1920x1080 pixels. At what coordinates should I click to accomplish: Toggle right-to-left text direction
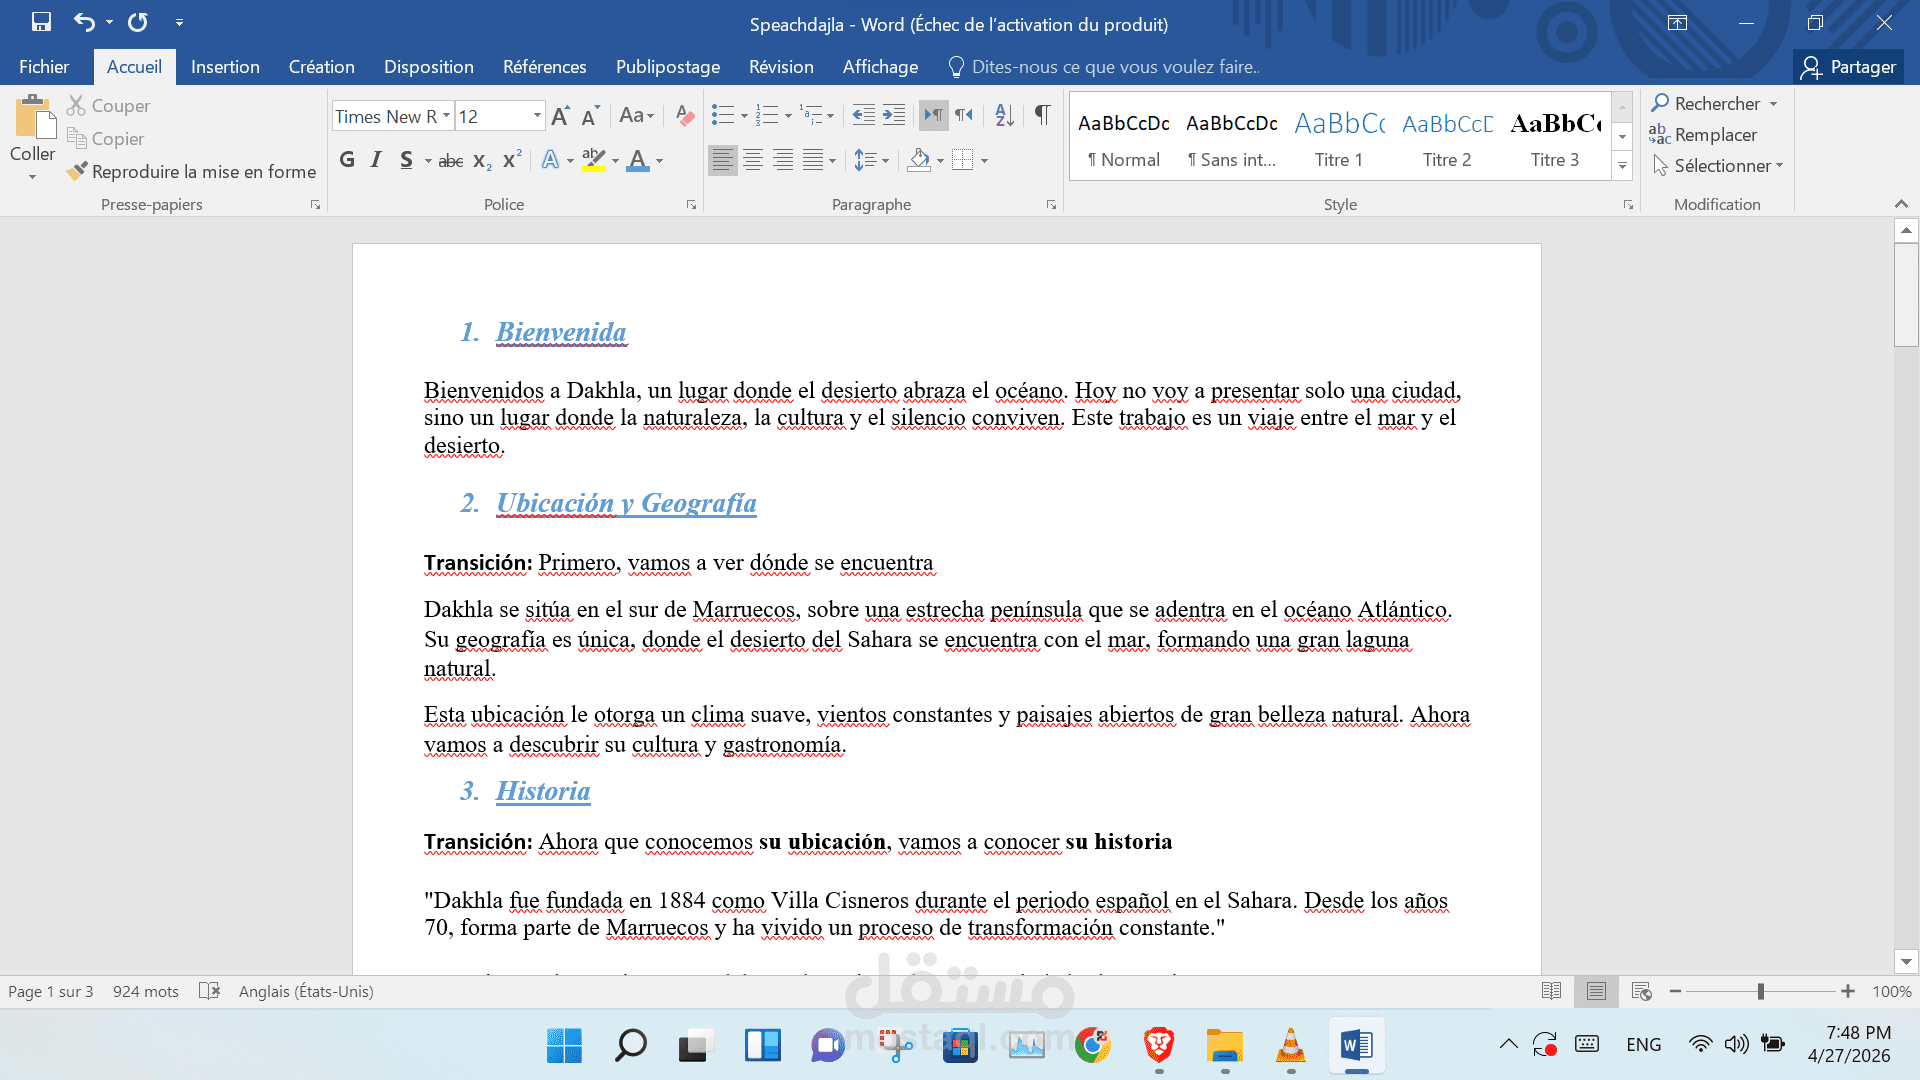(964, 116)
